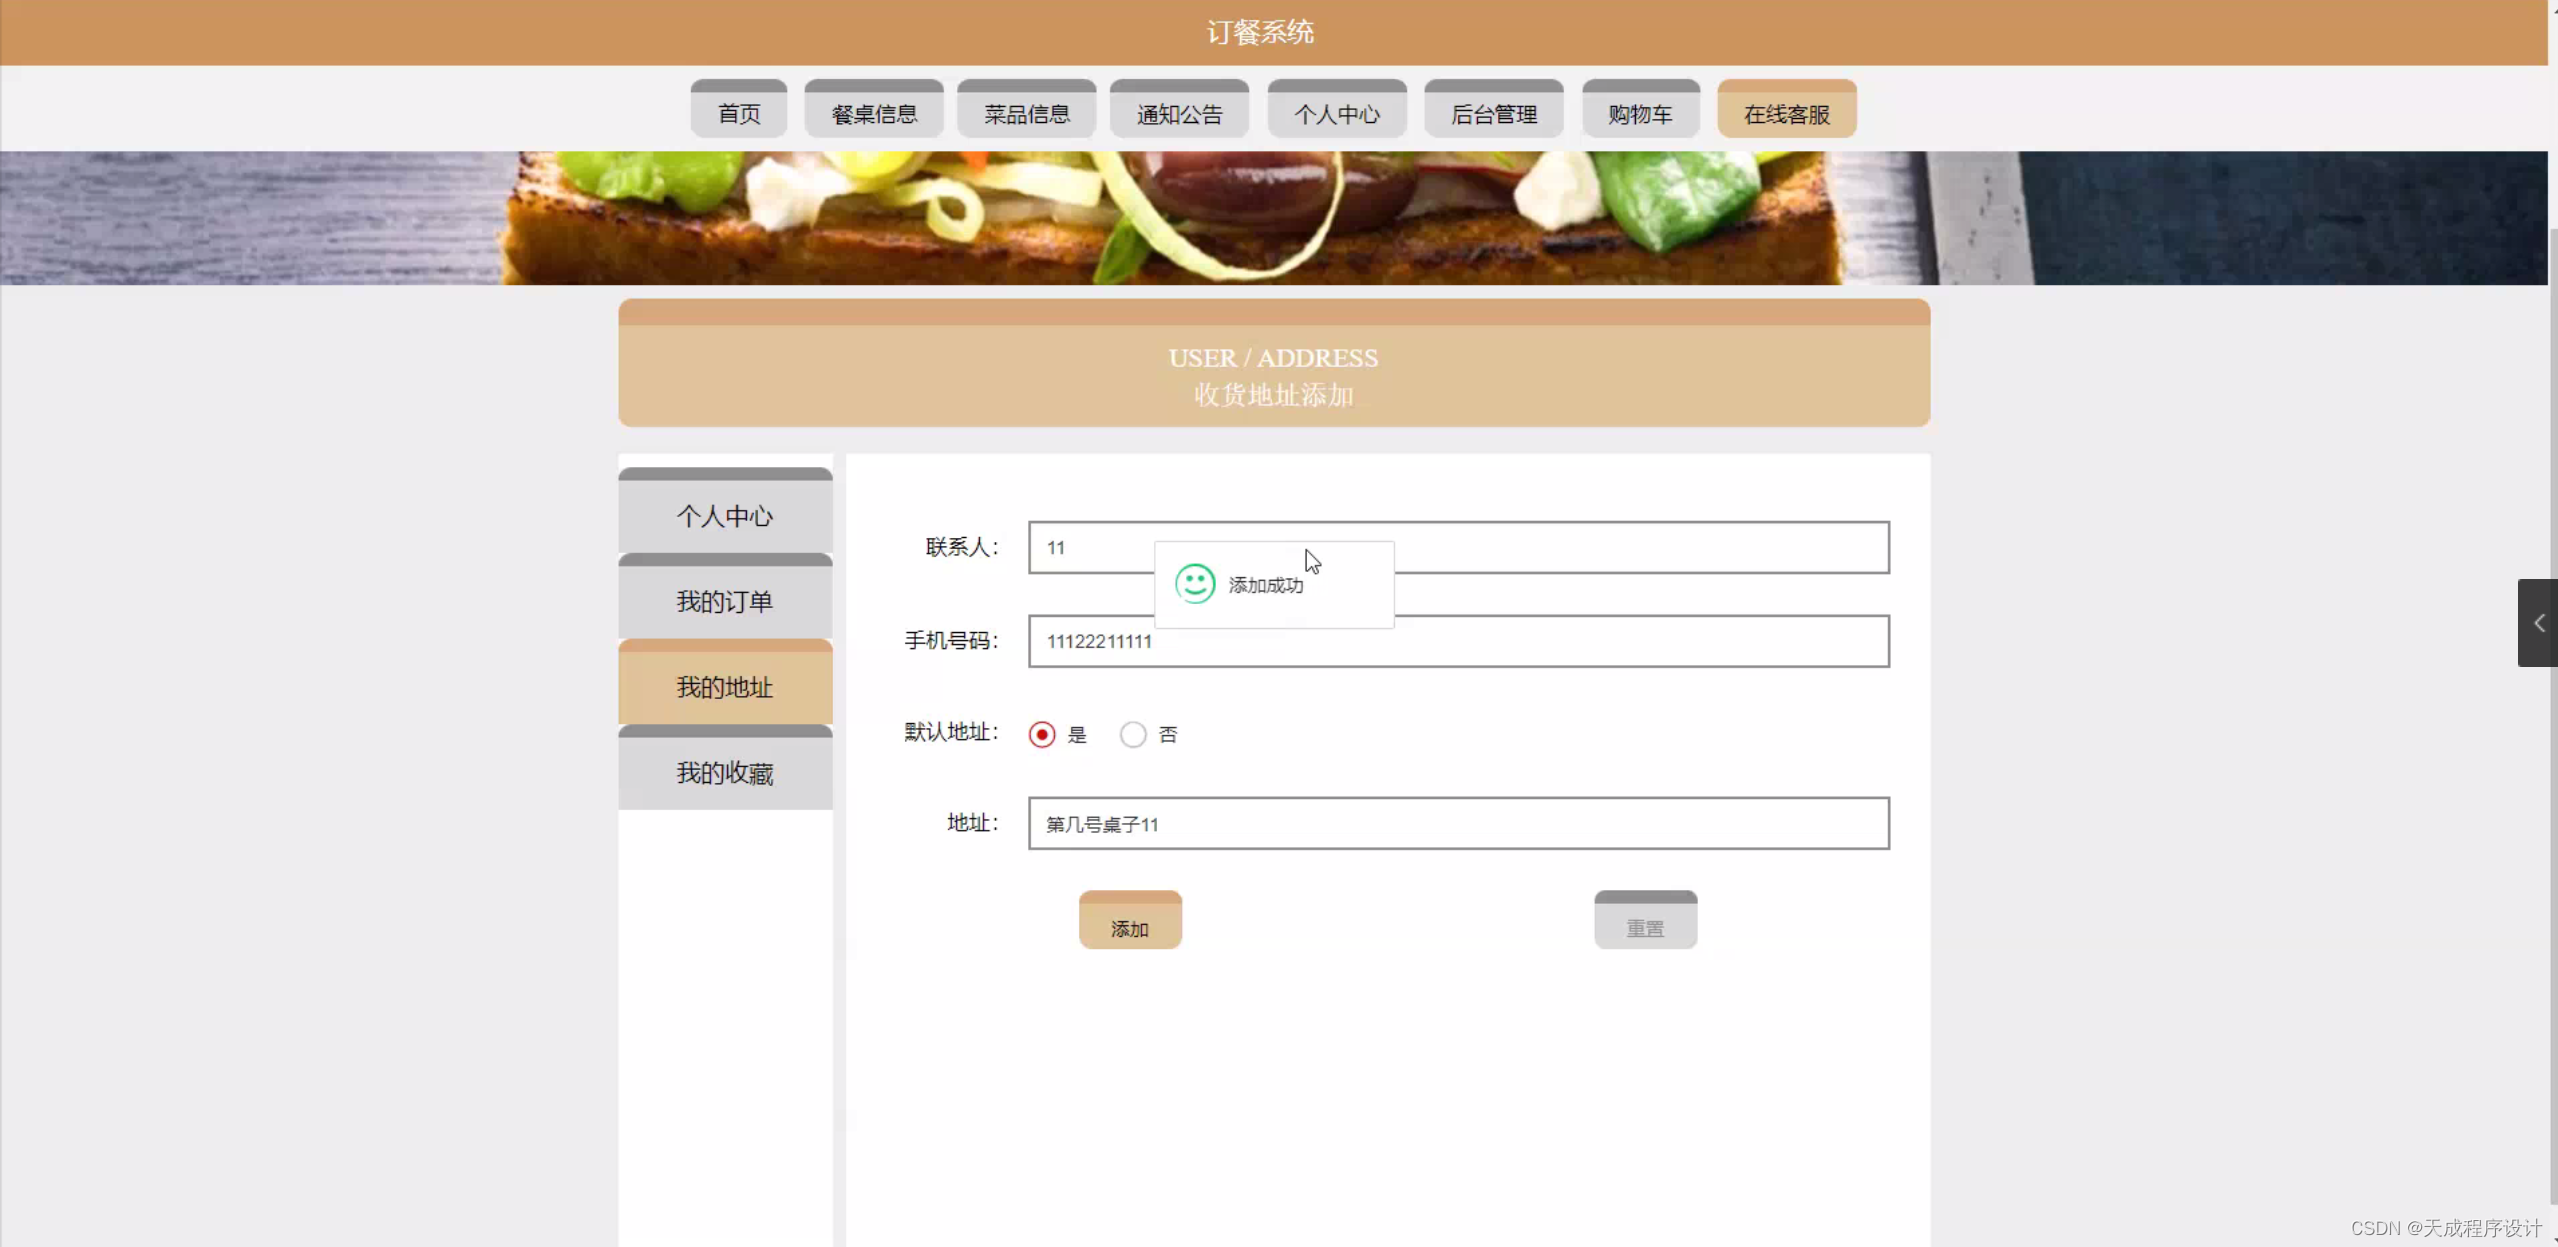Image resolution: width=2558 pixels, height=1247 pixels.
Task: Open 菜品信息 navigation item
Action: click(1026, 113)
